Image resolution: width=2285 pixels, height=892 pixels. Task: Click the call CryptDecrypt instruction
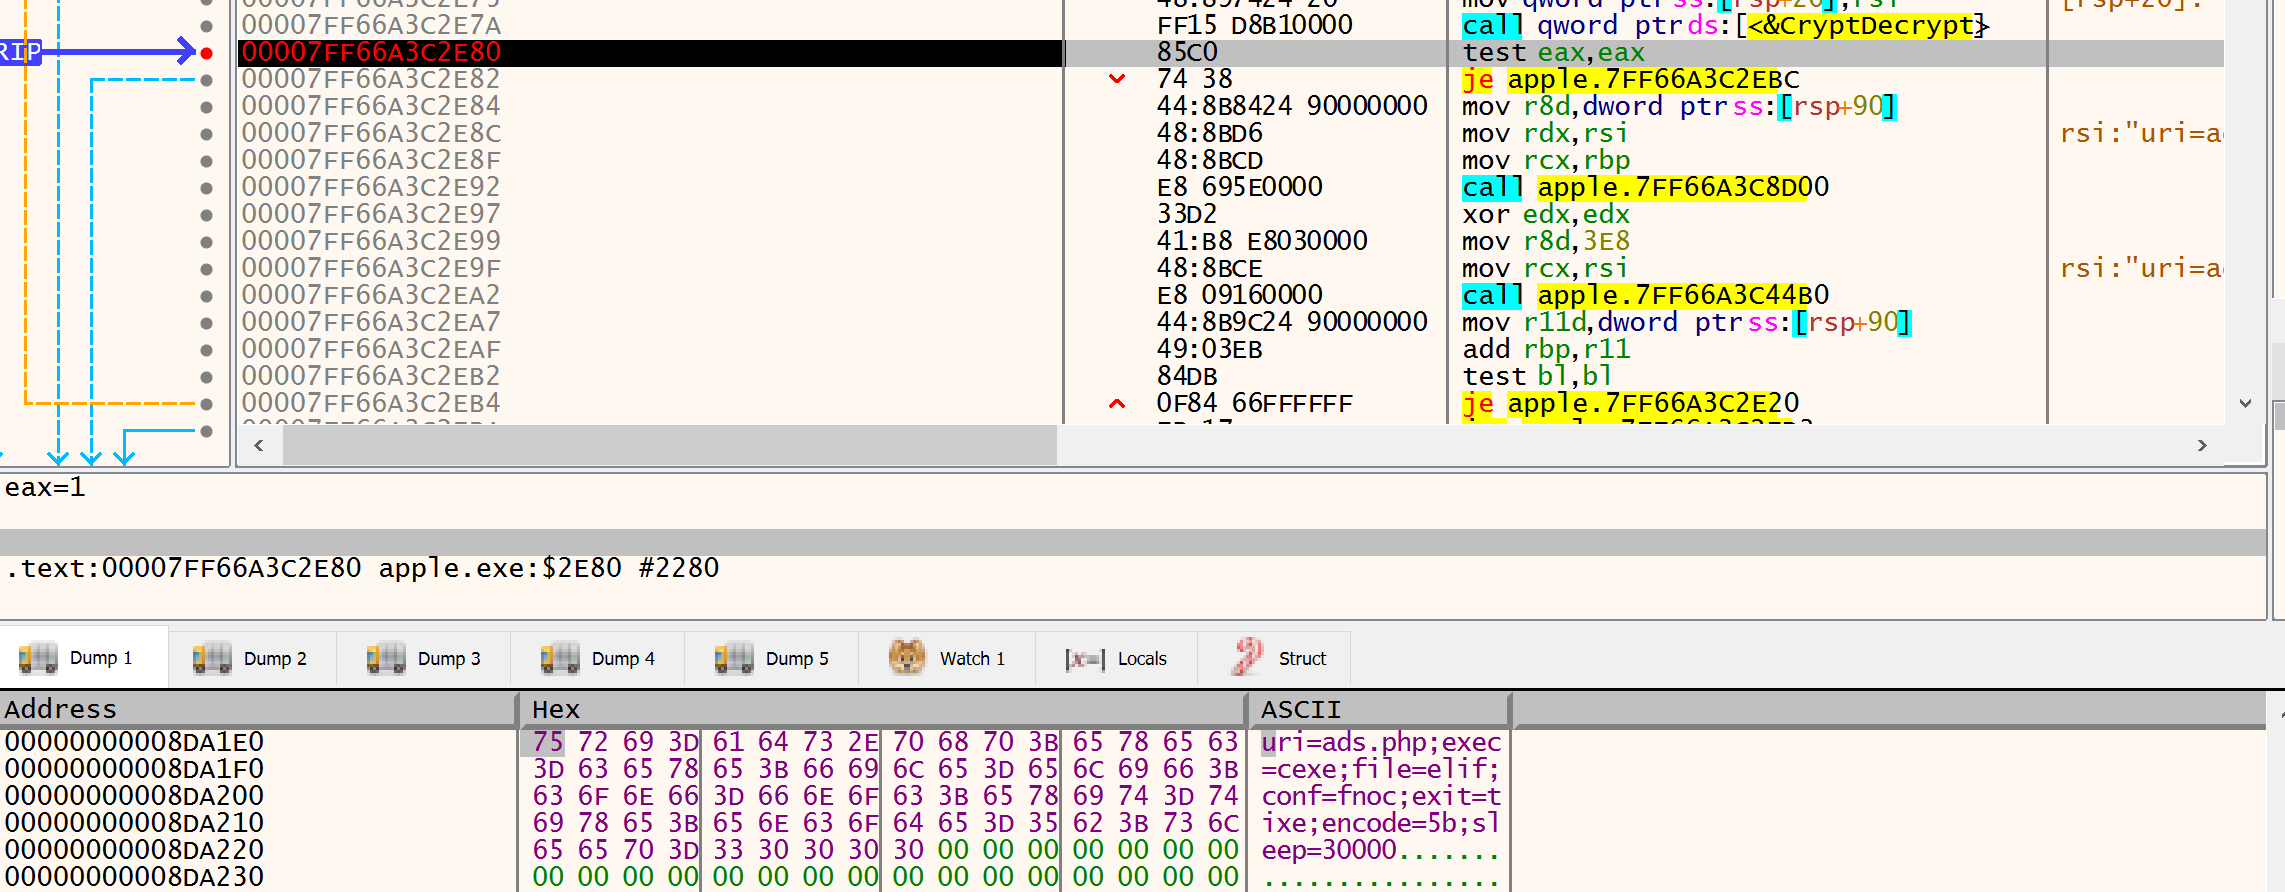click(1725, 25)
